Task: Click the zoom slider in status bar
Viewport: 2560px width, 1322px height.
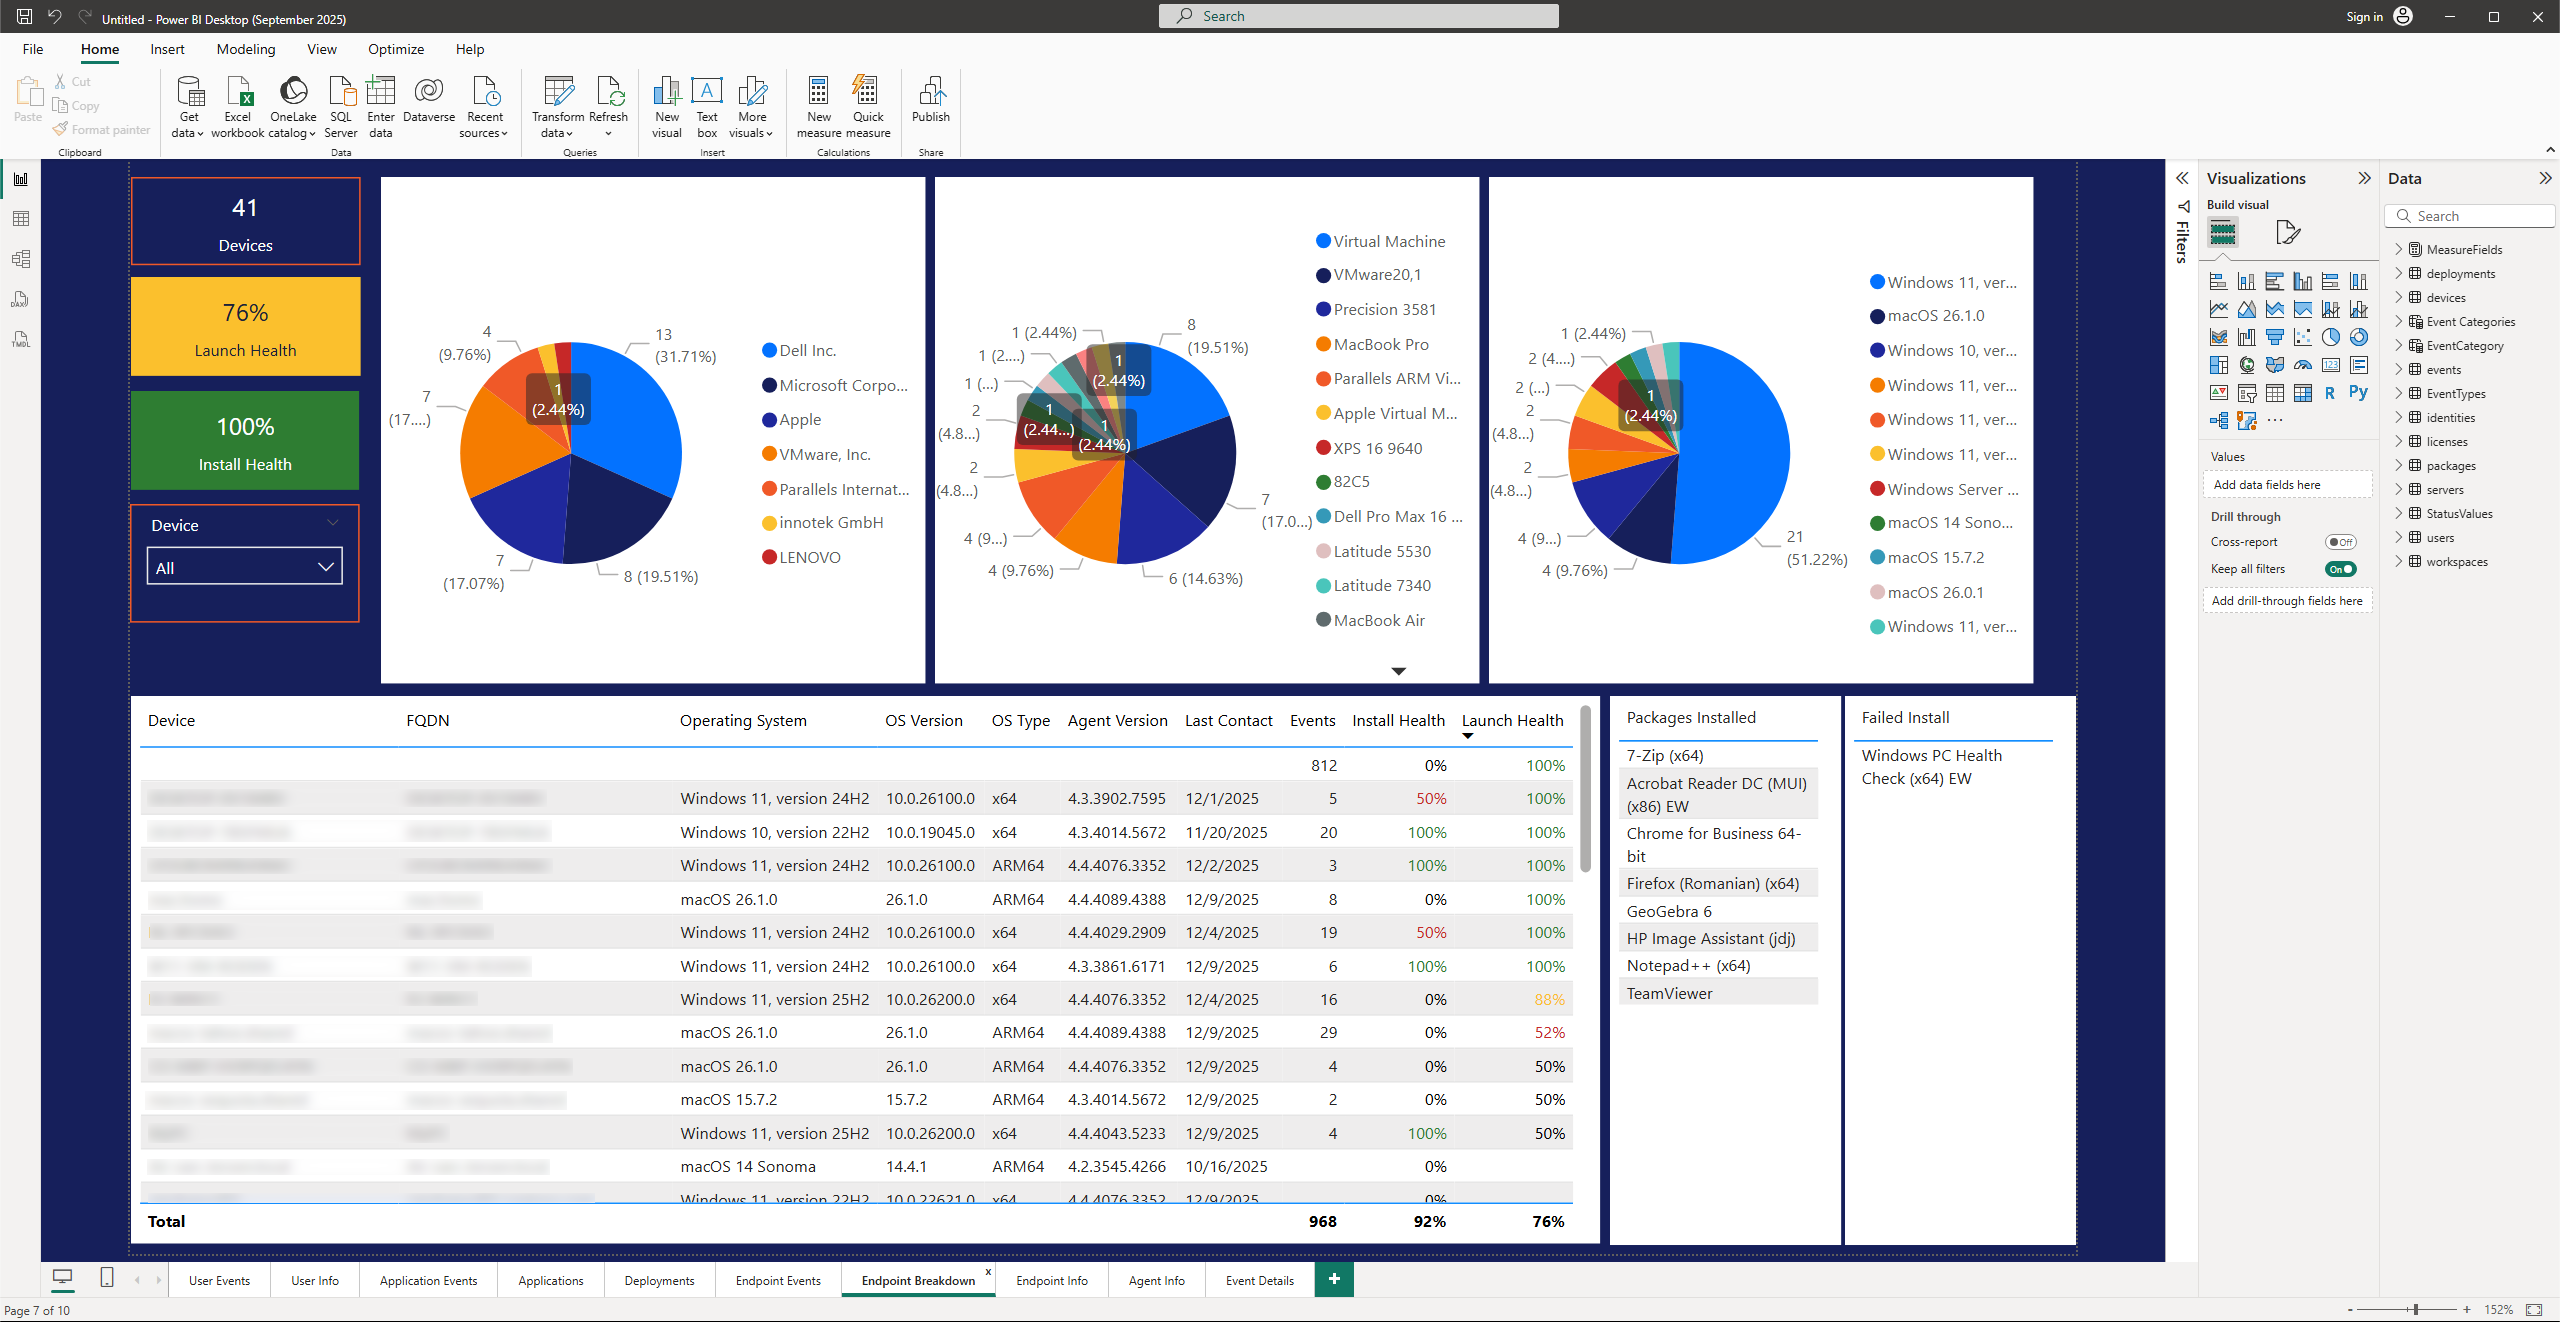Action: 2415,1309
